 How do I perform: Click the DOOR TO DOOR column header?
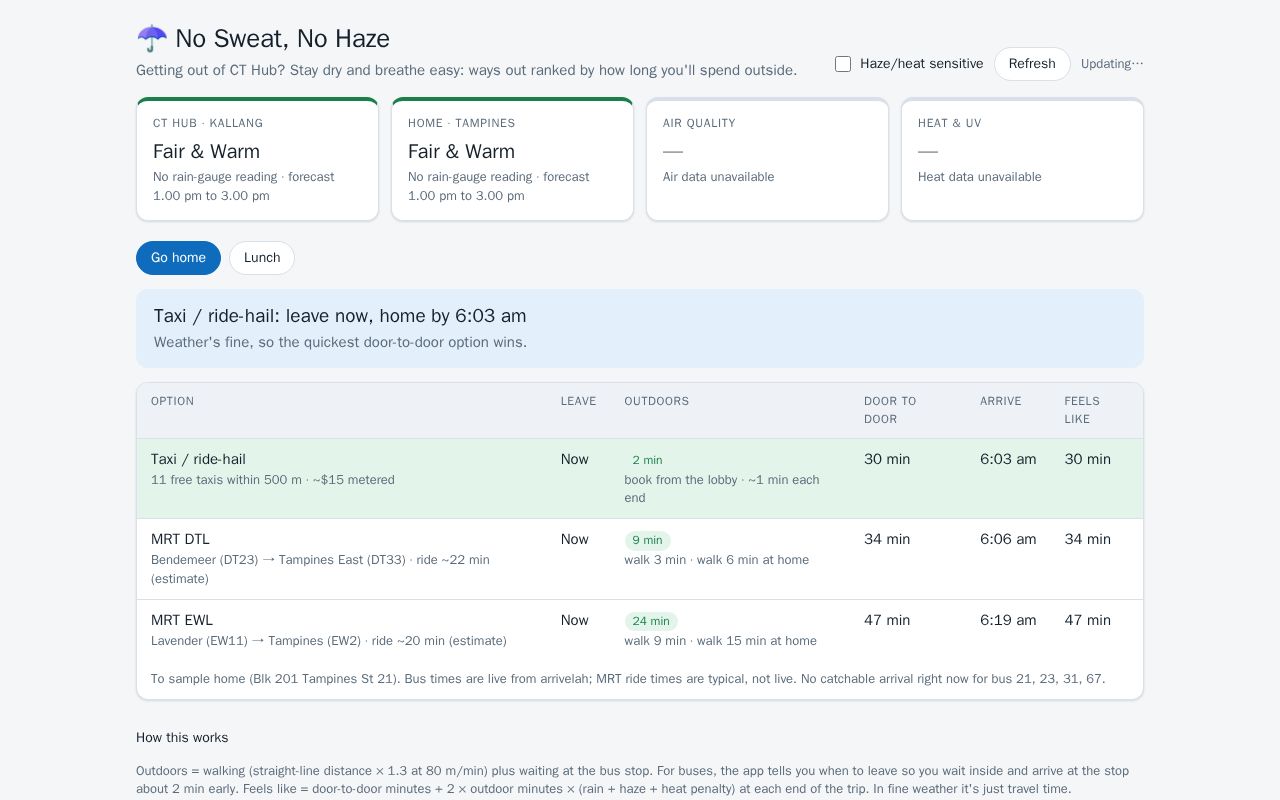tap(890, 410)
